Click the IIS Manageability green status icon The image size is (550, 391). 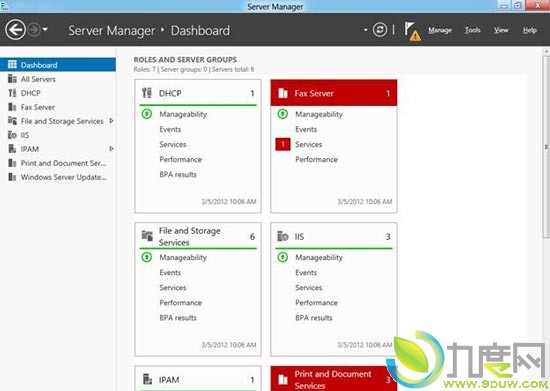tap(283, 257)
